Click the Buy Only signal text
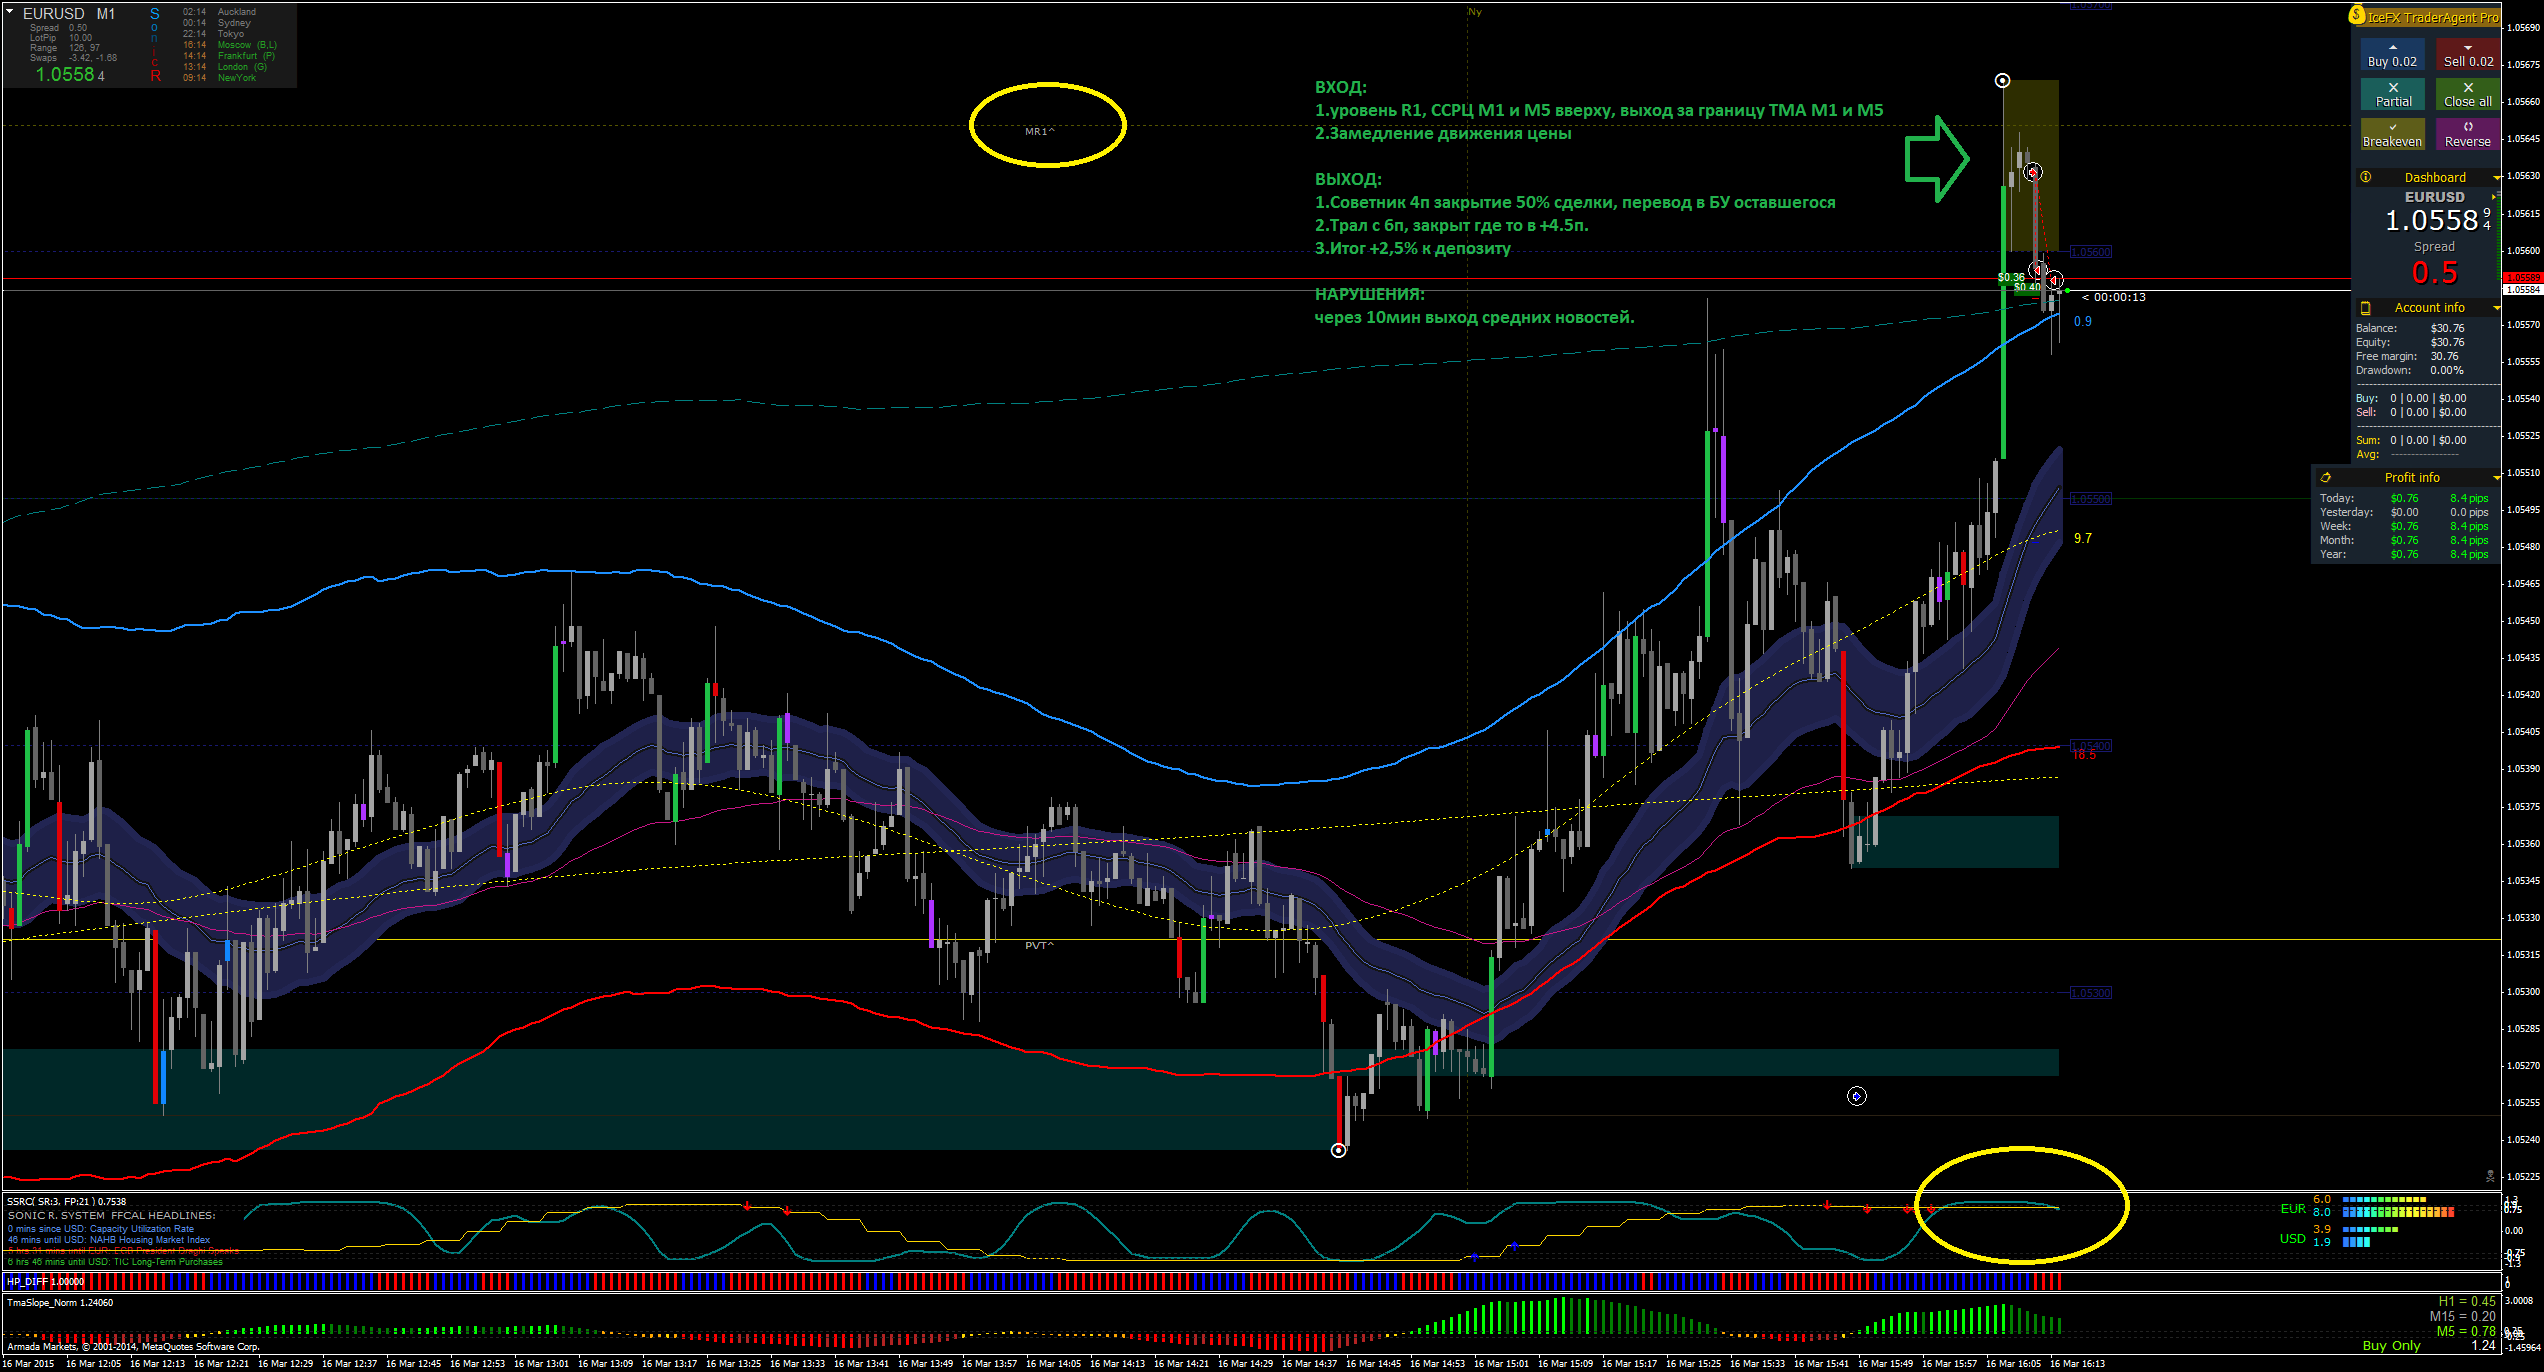The image size is (2544, 1372). [2391, 1346]
